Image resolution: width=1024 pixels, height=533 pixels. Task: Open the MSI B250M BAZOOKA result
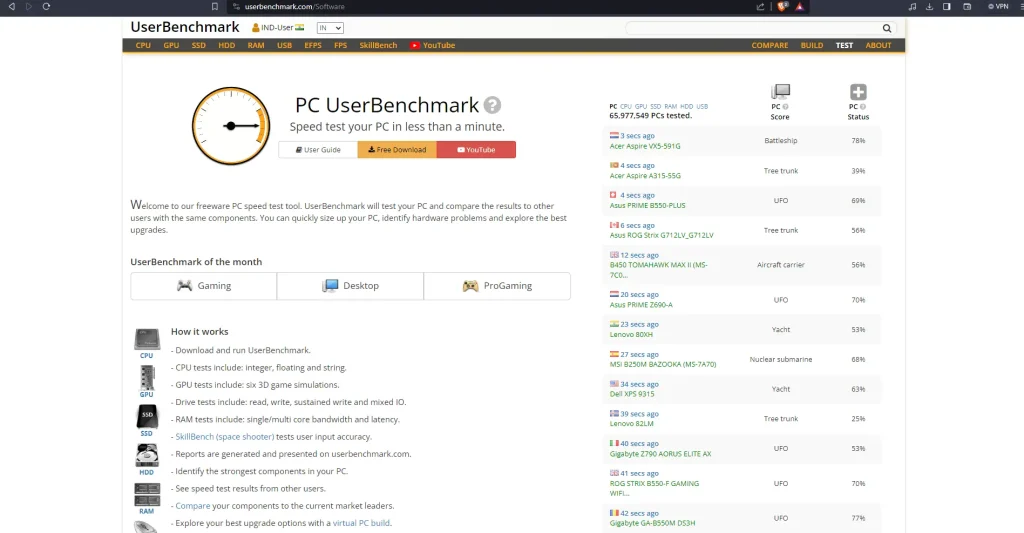[663, 364]
